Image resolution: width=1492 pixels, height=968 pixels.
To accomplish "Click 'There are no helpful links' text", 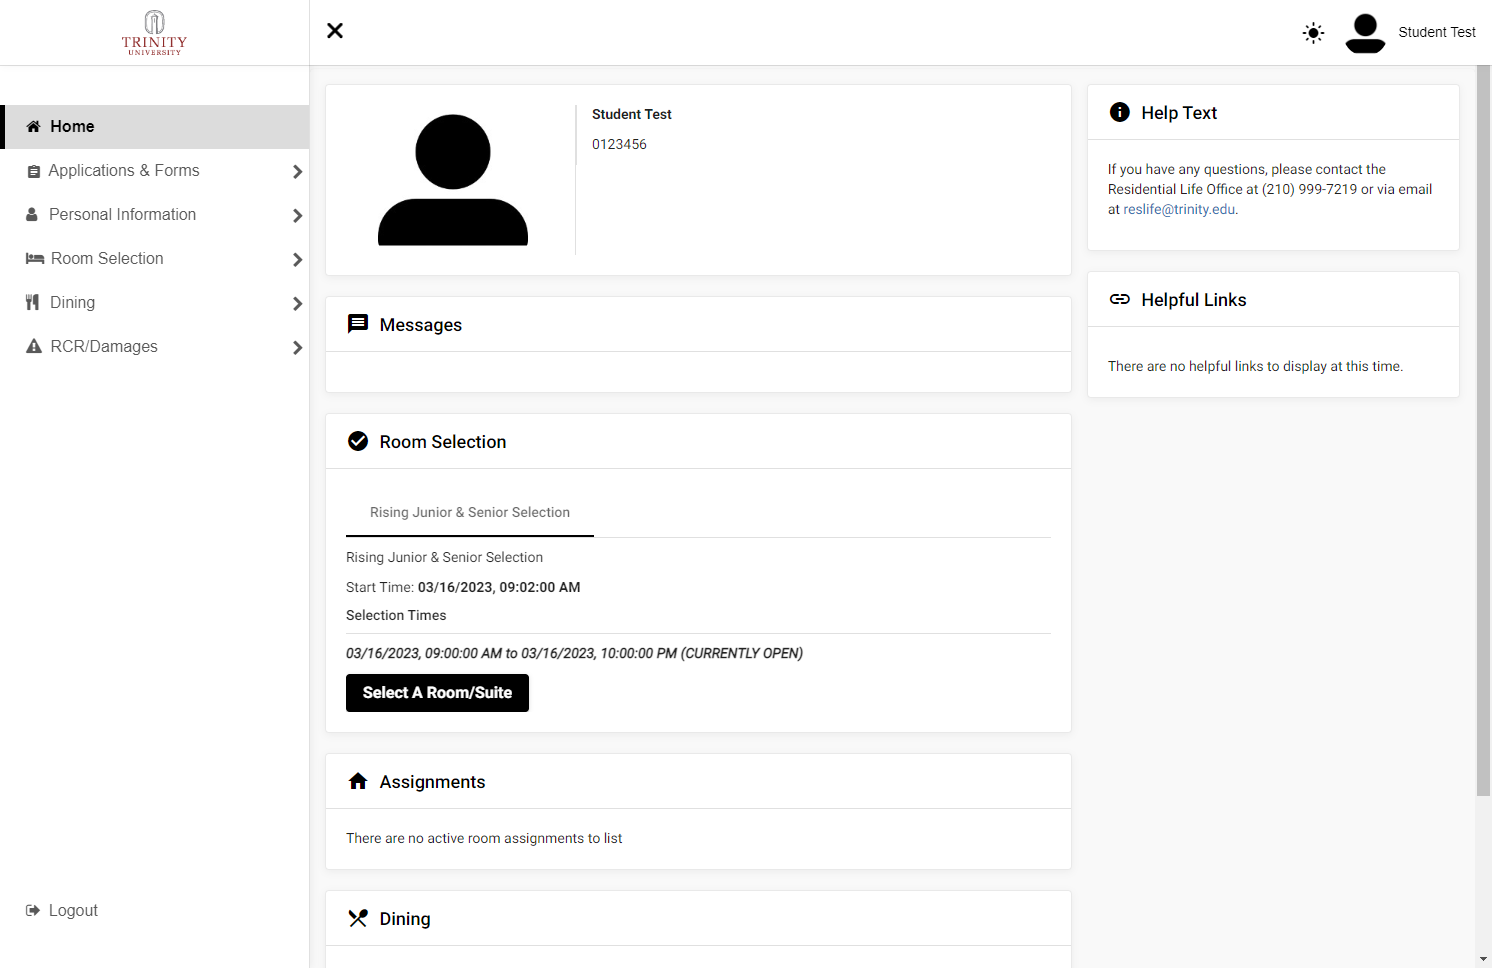I will click(x=1255, y=367).
